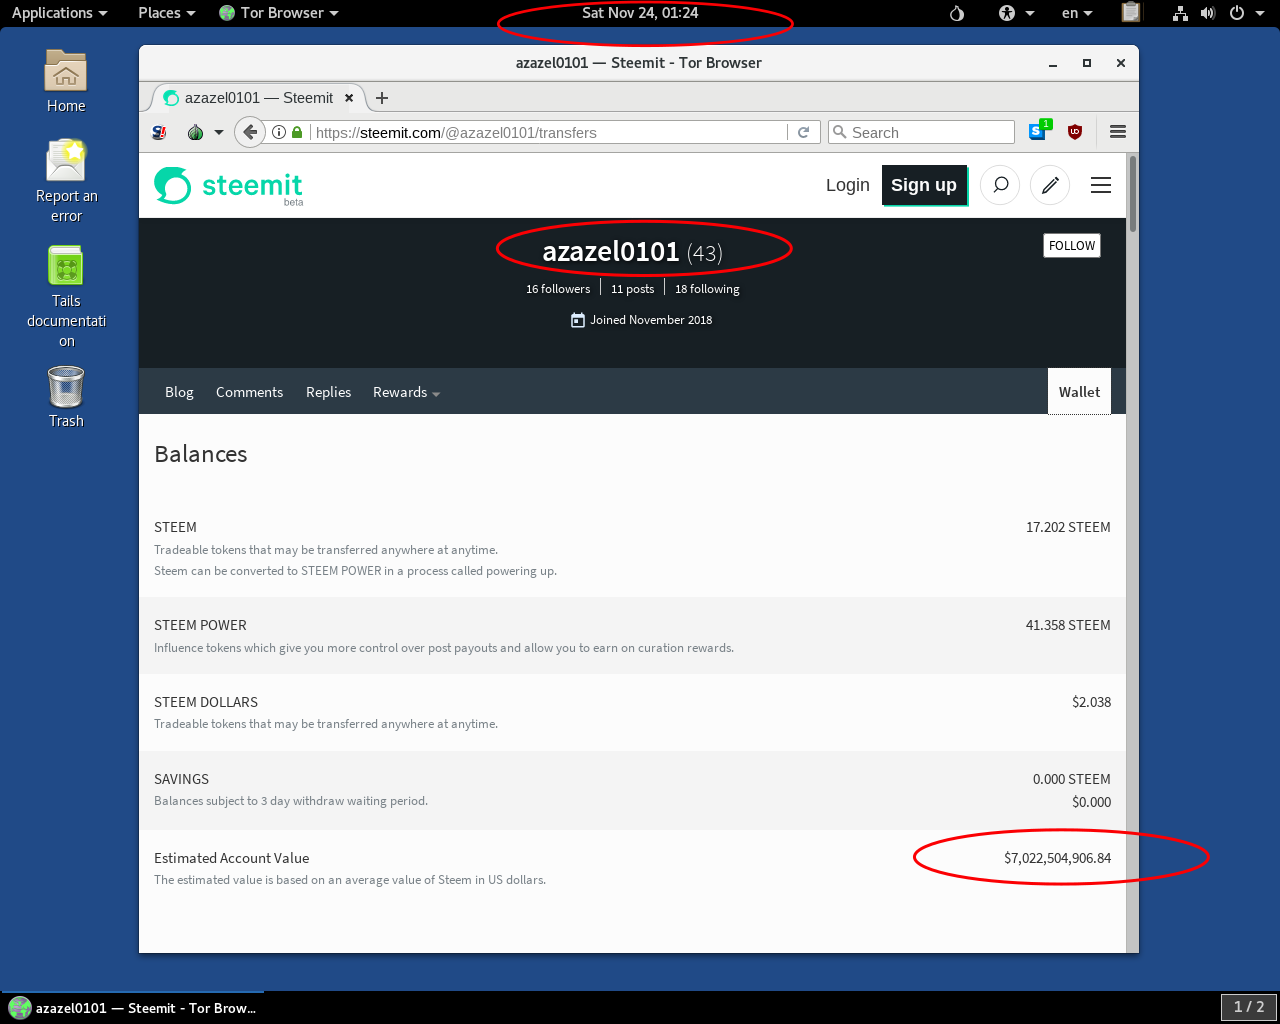
Task: Open the Report an error desktop icon
Action: pos(66,181)
